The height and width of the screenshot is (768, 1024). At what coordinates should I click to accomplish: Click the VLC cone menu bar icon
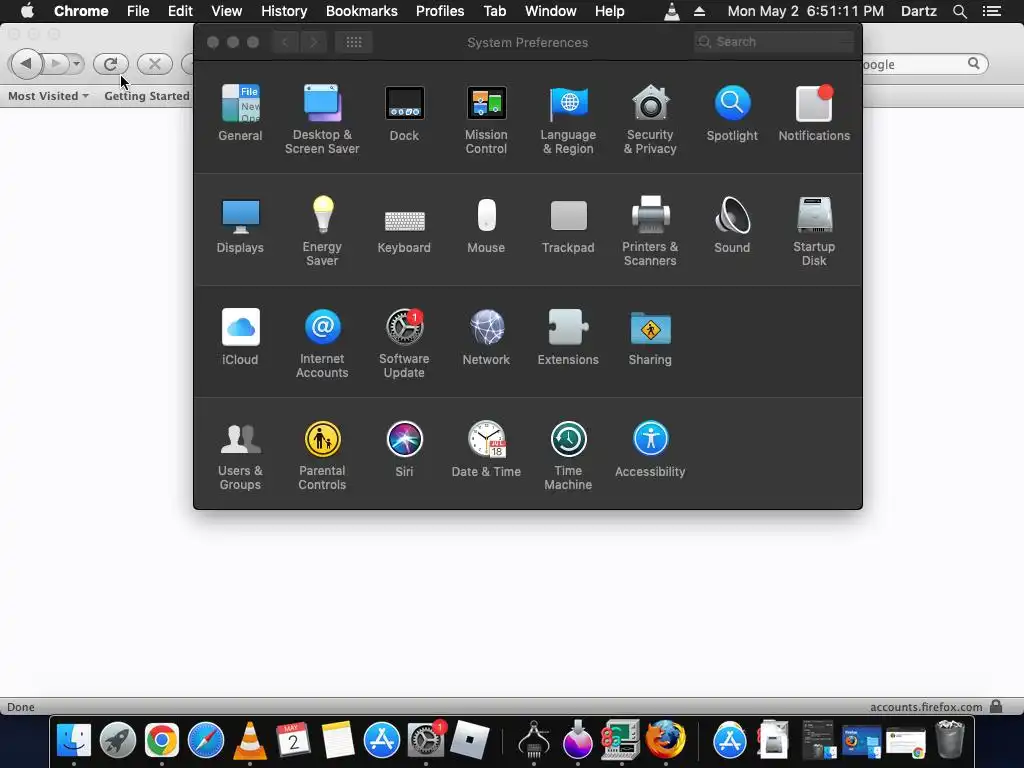pyautogui.click(x=671, y=11)
